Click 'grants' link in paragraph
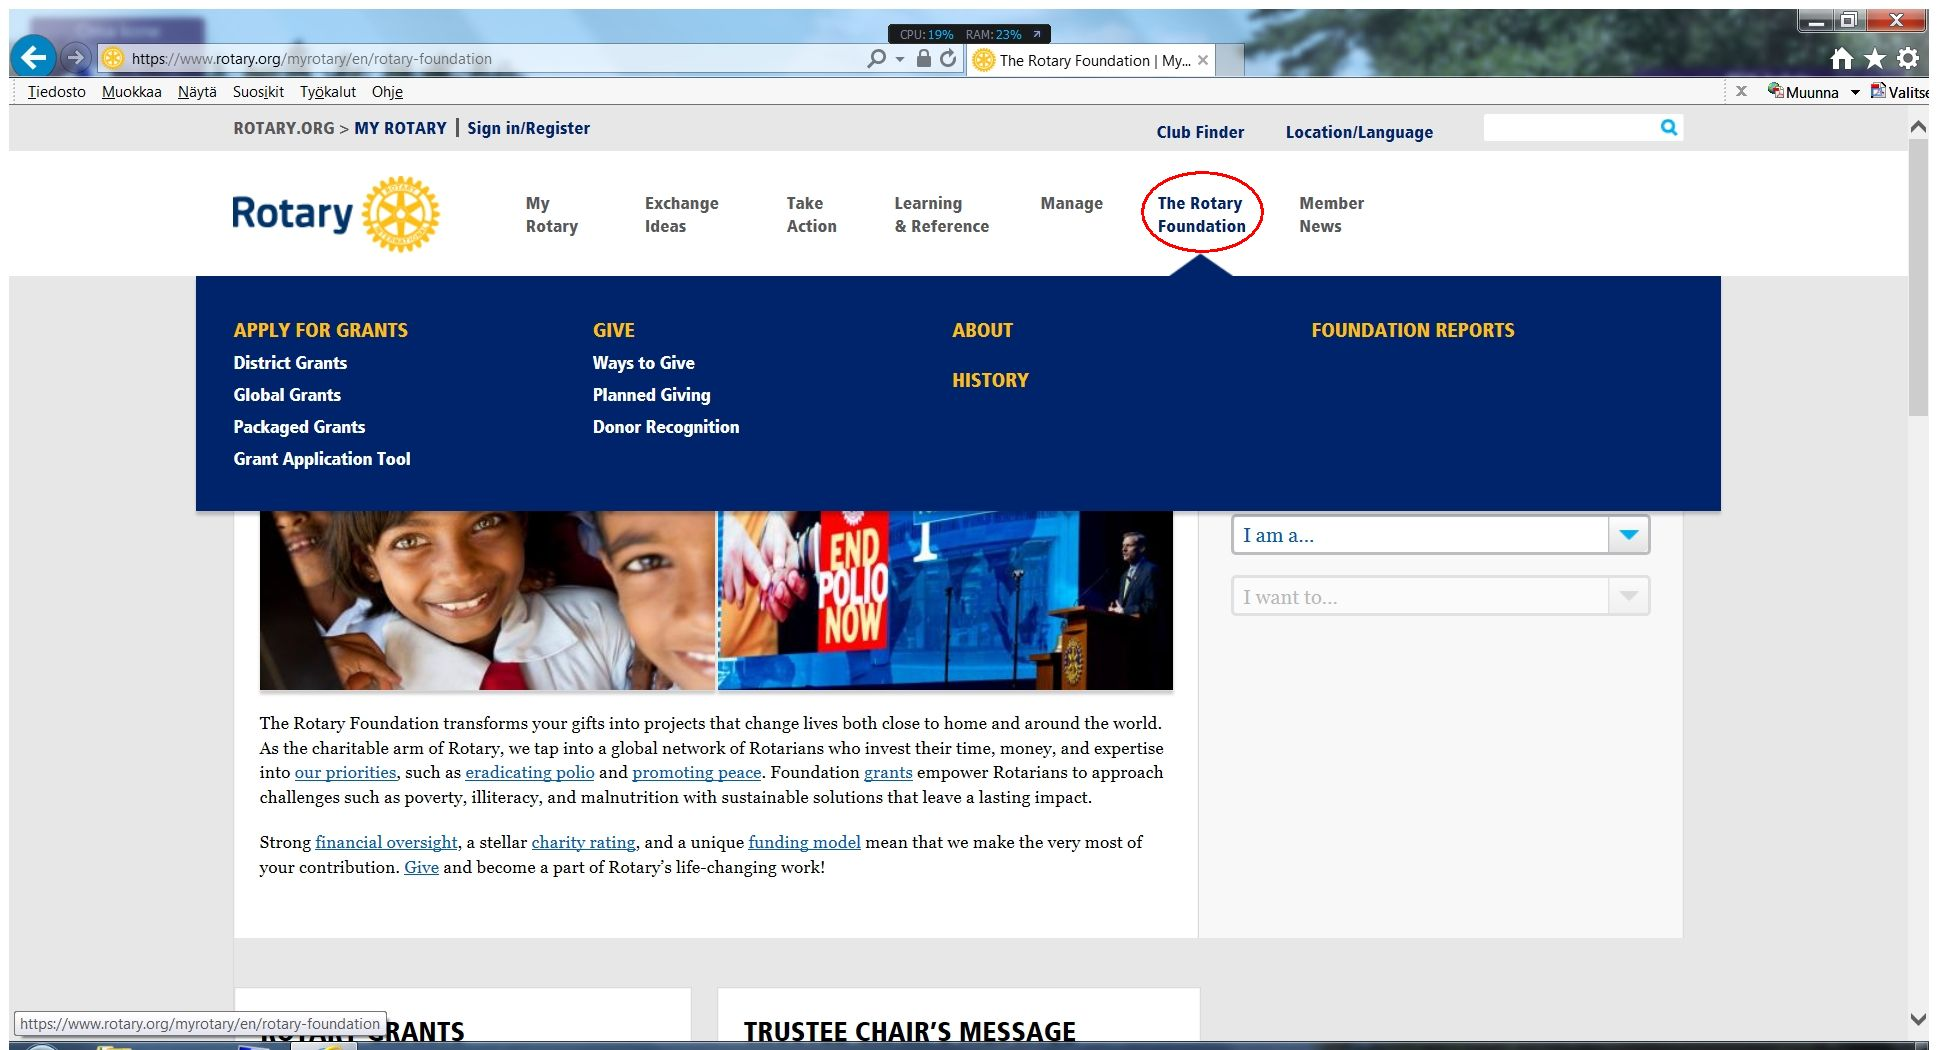The width and height of the screenshot is (1938, 1050). (888, 772)
